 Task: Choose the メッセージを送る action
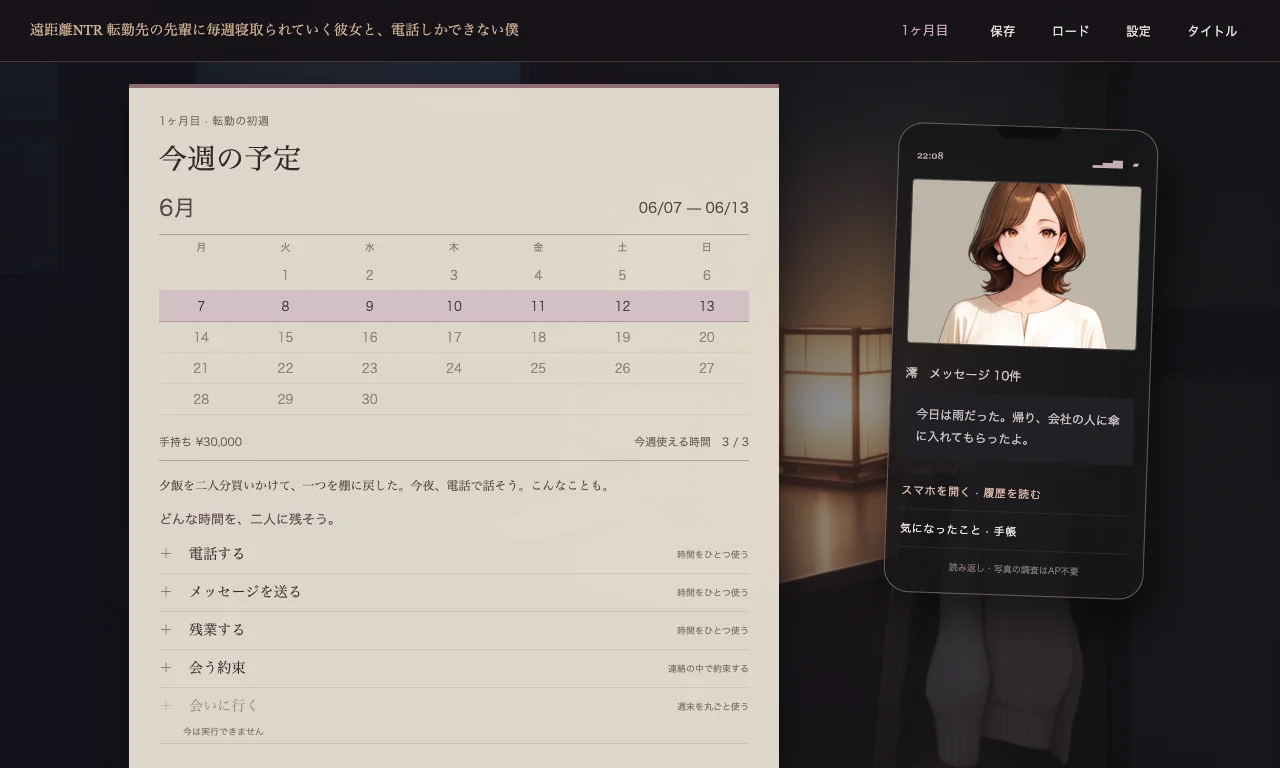(454, 592)
